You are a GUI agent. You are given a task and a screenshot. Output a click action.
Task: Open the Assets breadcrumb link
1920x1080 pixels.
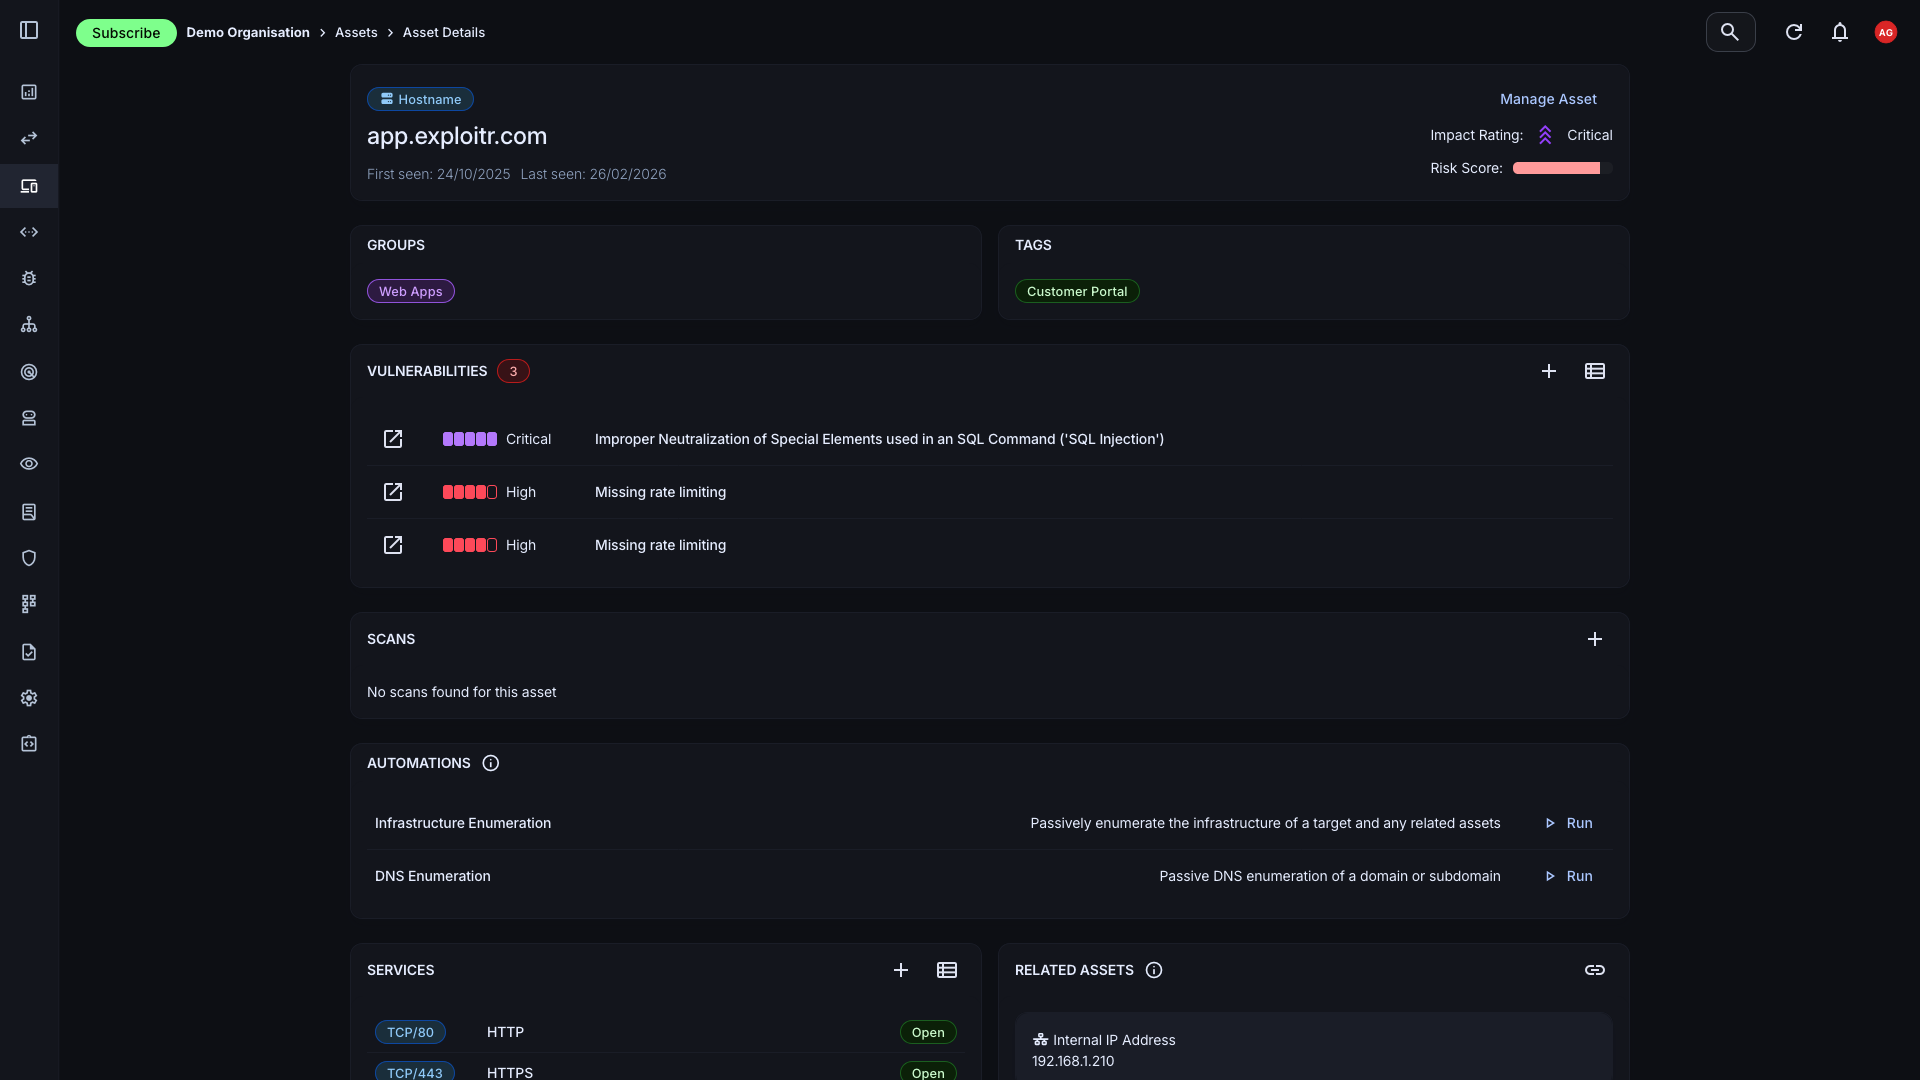click(356, 32)
